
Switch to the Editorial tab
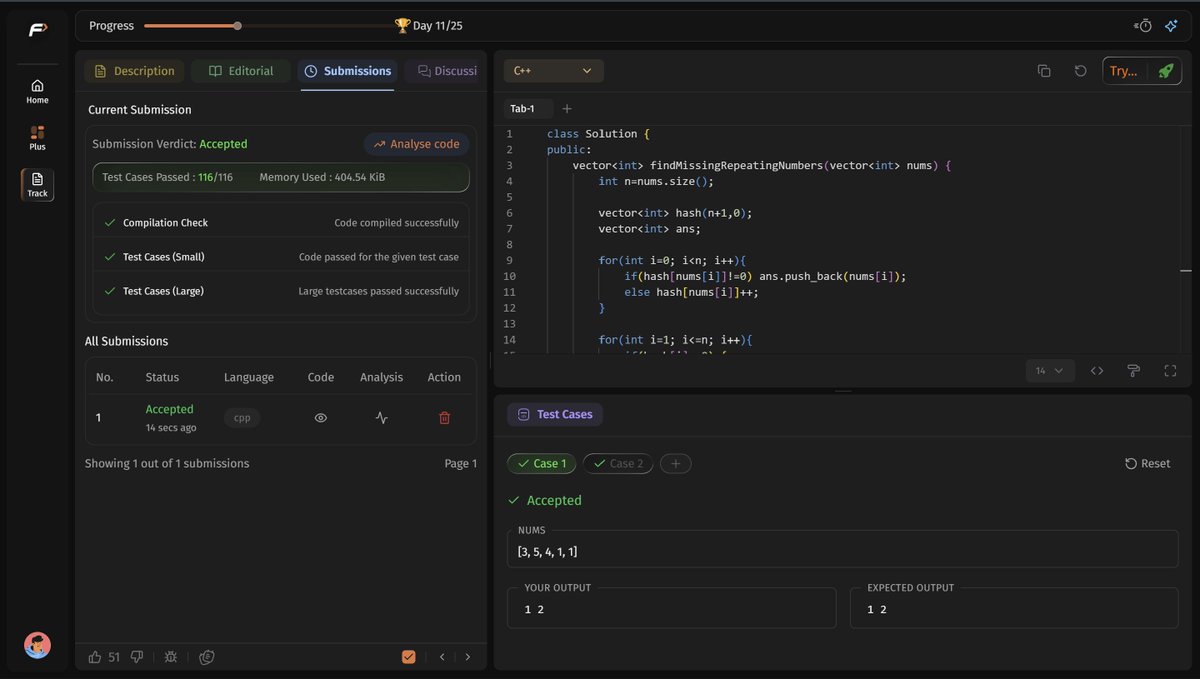point(241,71)
